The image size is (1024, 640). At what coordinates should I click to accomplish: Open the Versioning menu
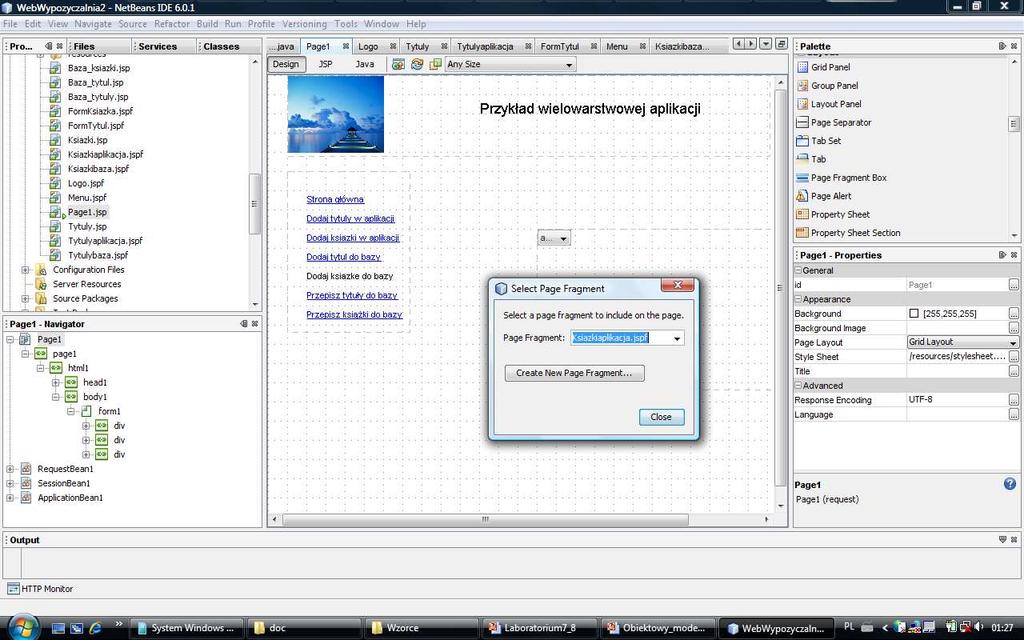pos(304,24)
